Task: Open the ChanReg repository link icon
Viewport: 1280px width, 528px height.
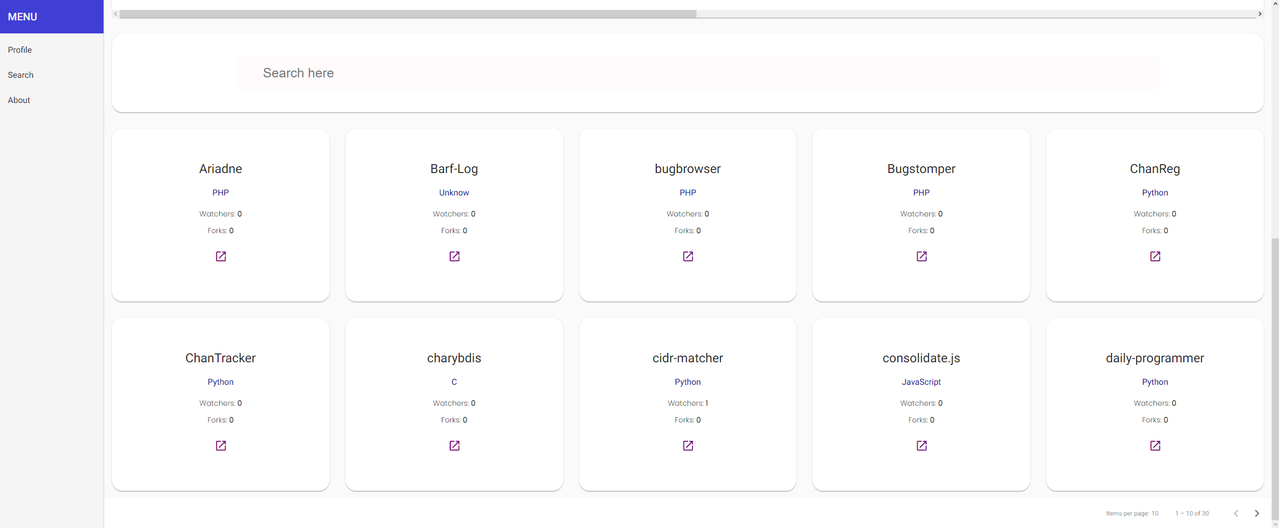Action: point(1155,257)
